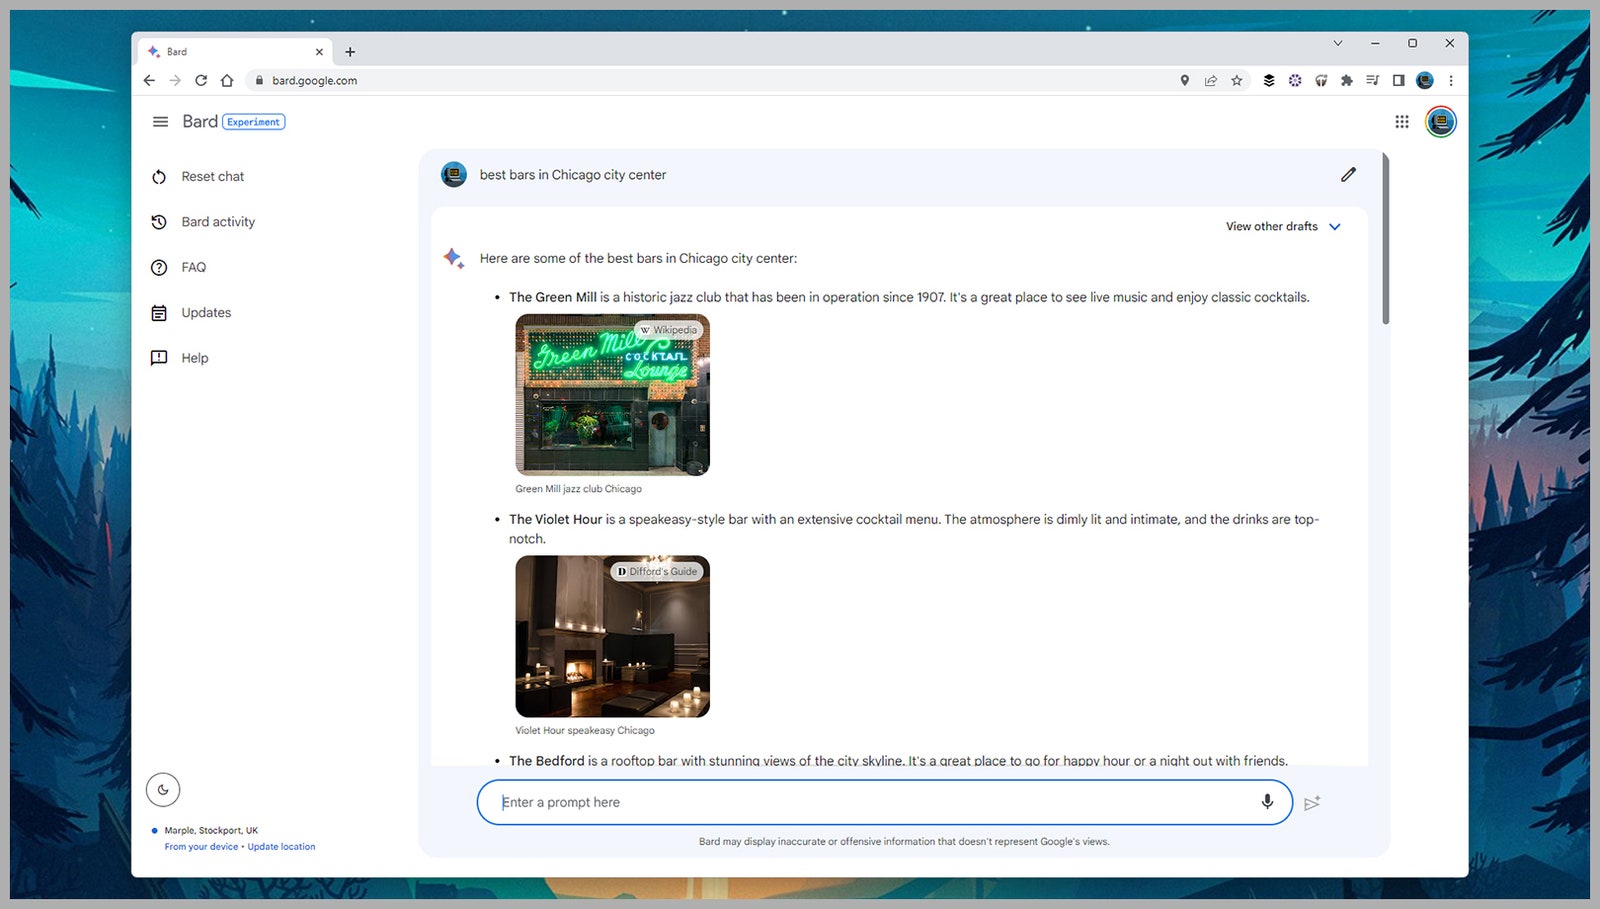Screen dimensions: 1600x909
Task: Expand the View other drafts dropdown
Action: 1283,227
